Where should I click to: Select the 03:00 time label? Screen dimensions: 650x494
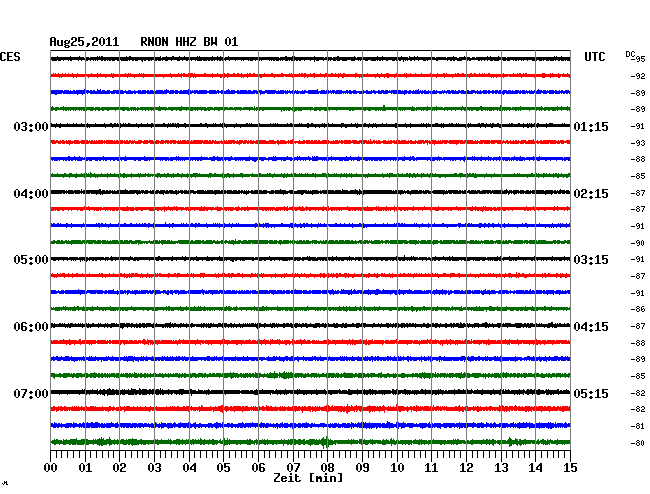click(31, 126)
